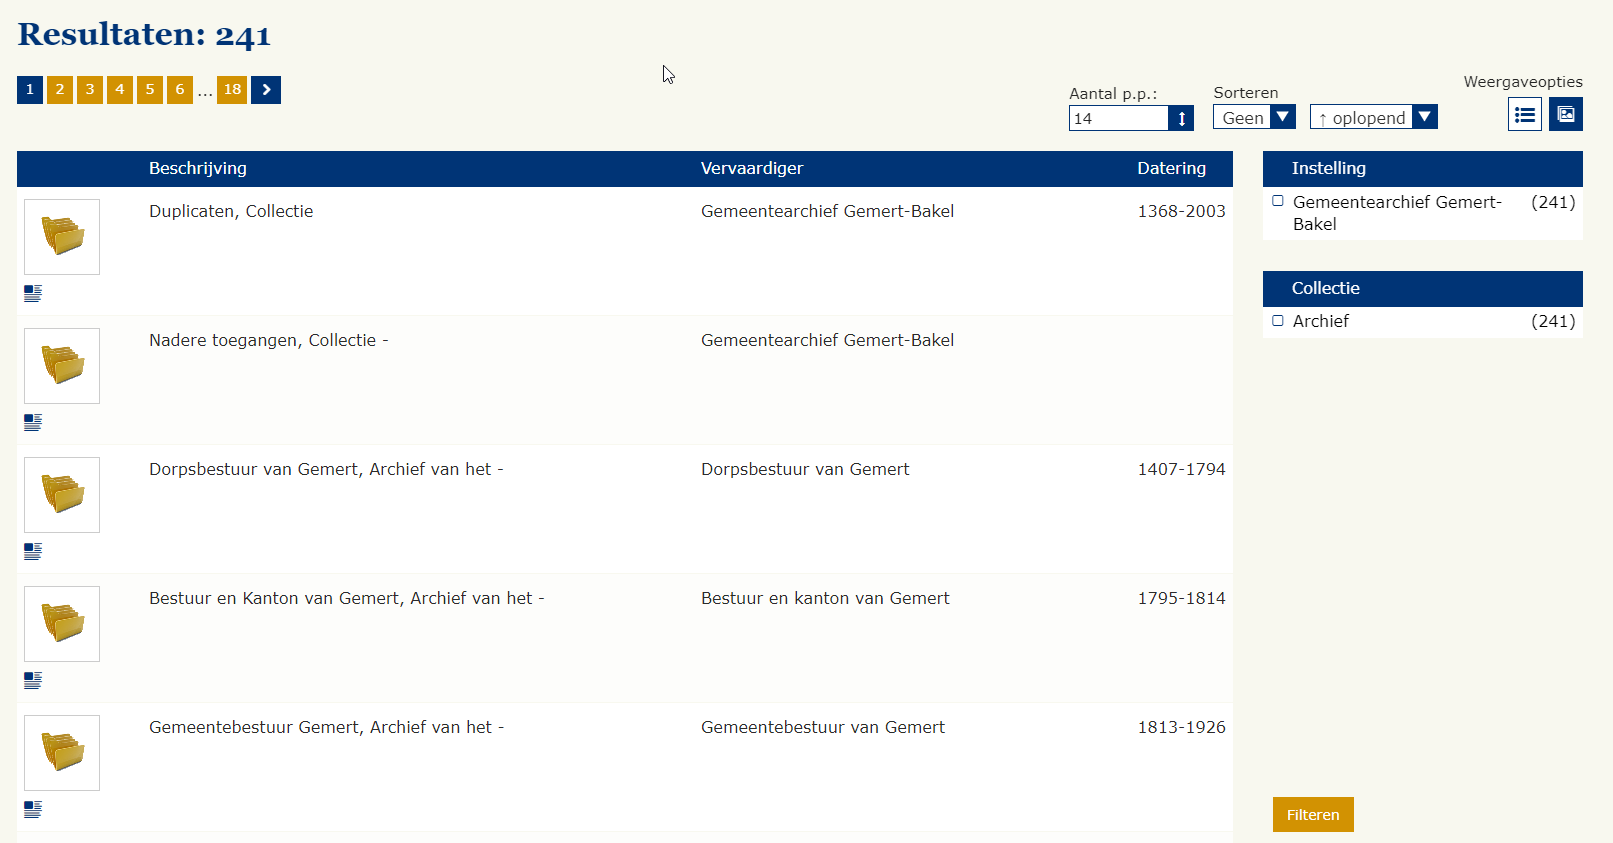This screenshot has height=843, width=1613.
Task: Go to results page 4
Action: point(120,90)
